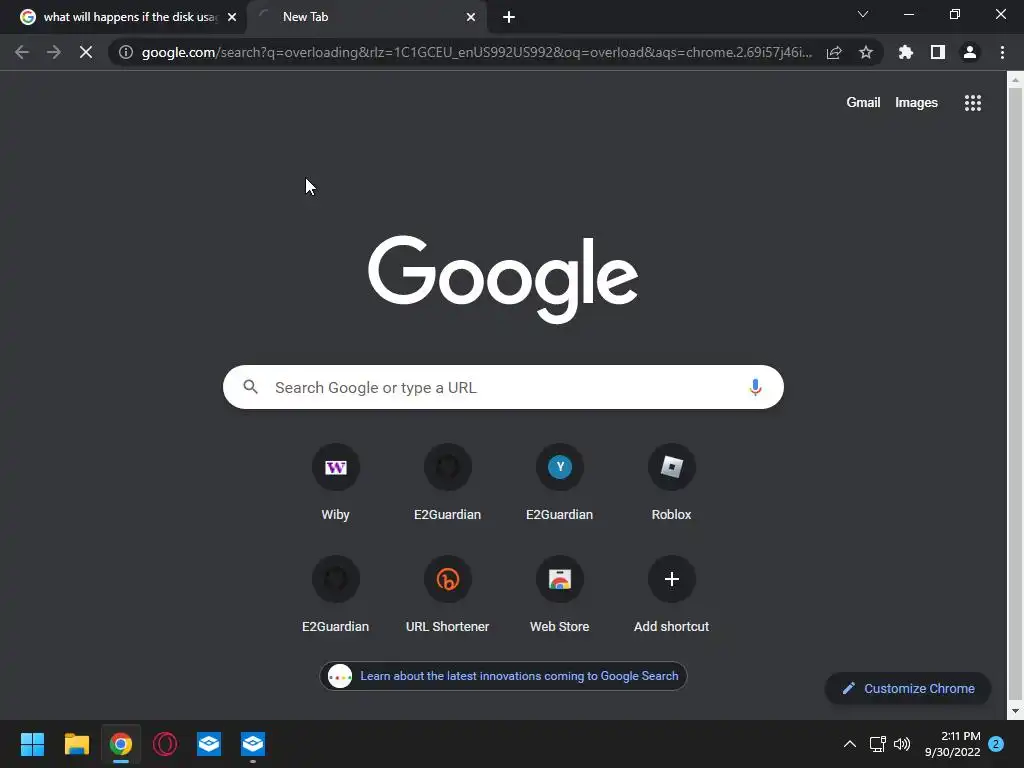Share this page icon in address bar

point(834,52)
